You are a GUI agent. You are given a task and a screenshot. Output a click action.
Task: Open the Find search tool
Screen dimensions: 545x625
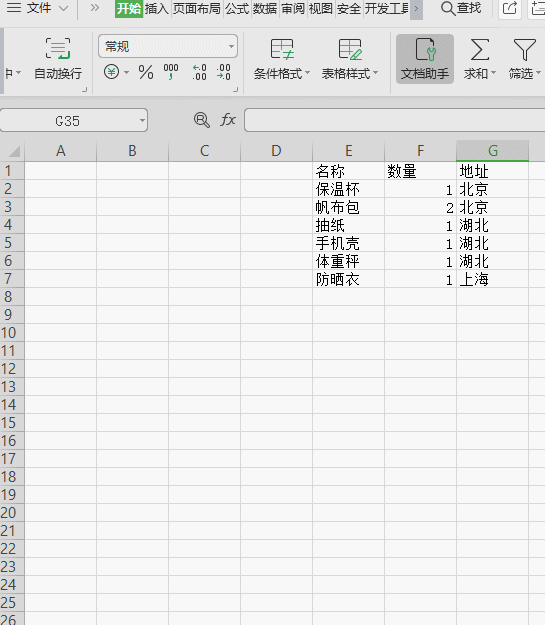(461, 8)
